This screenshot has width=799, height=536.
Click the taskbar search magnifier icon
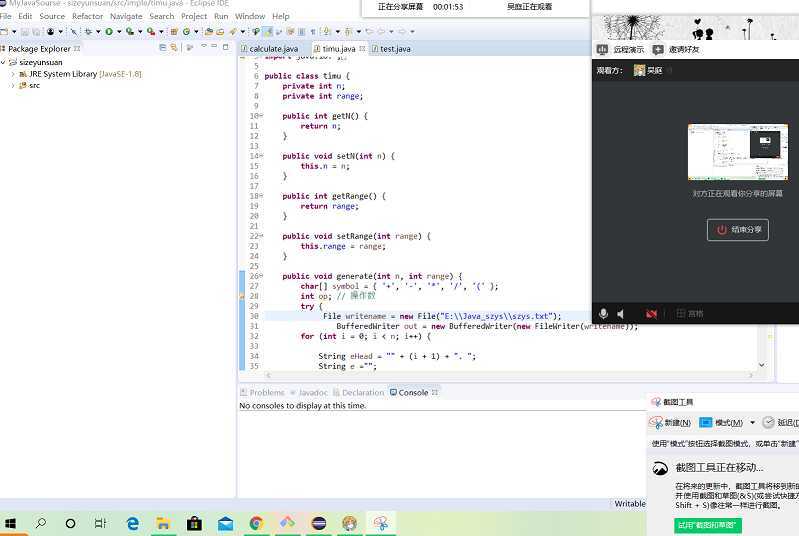point(40,523)
